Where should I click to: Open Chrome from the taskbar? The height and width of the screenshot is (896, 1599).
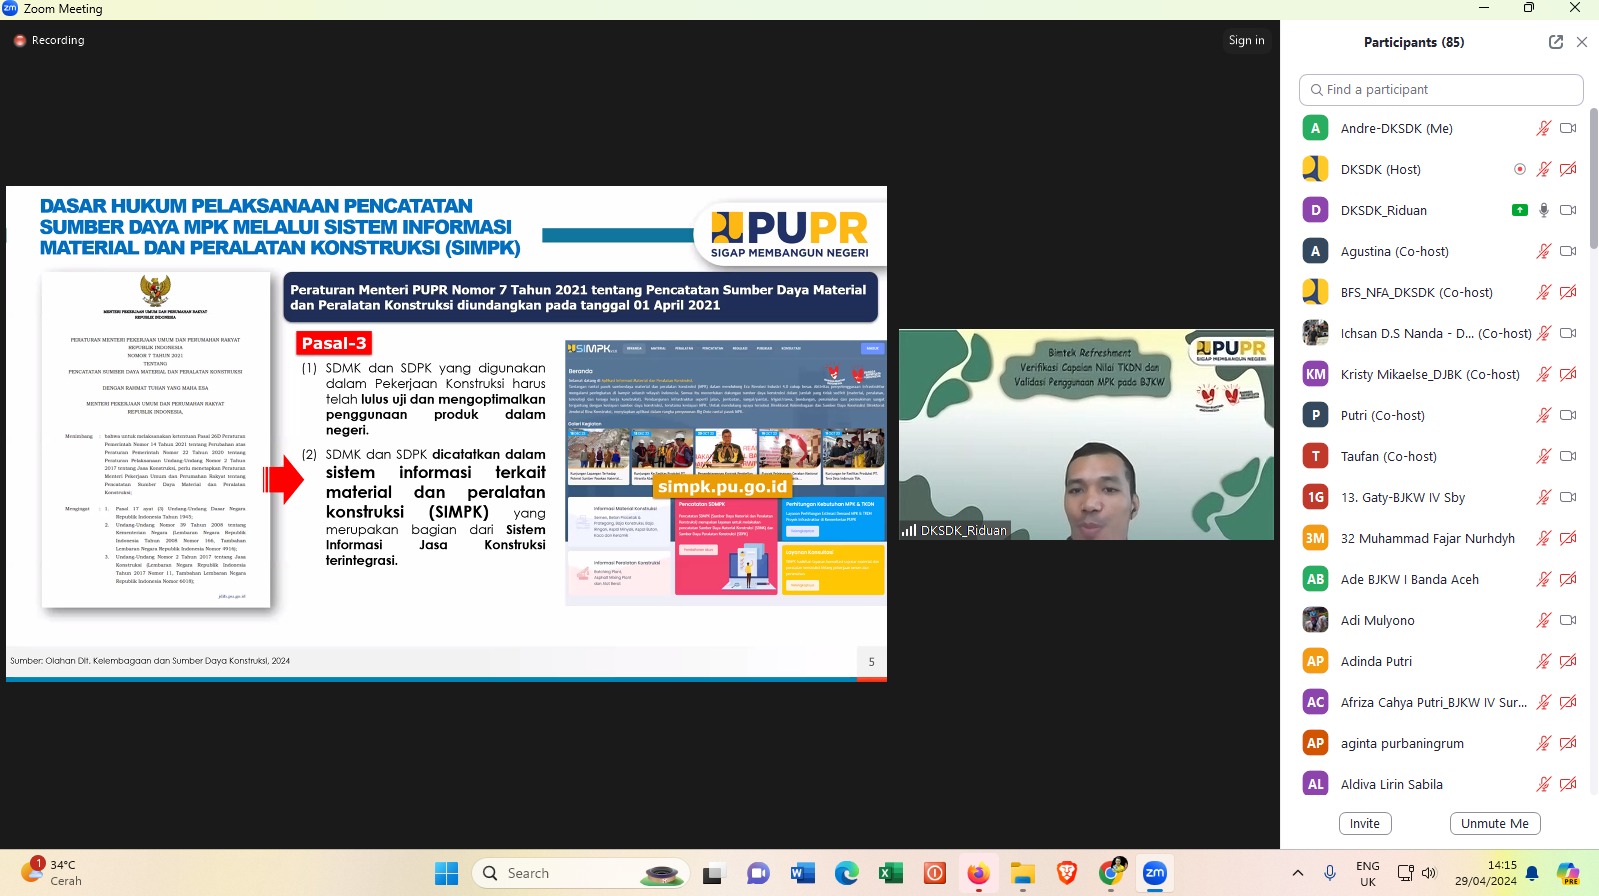click(x=1111, y=873)
